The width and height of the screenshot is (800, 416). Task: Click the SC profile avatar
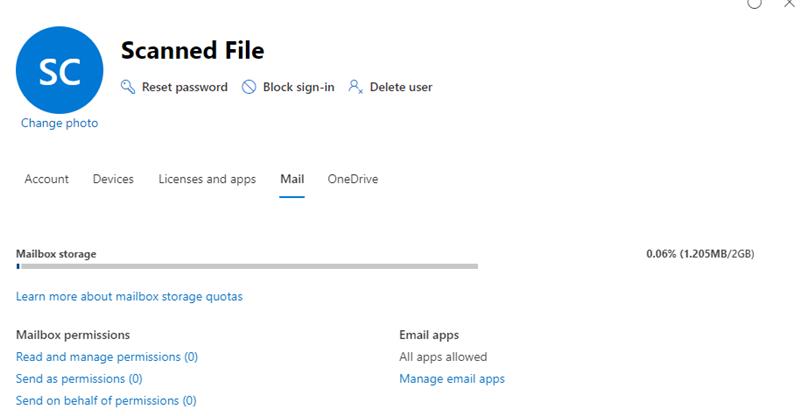pos(60,70)
